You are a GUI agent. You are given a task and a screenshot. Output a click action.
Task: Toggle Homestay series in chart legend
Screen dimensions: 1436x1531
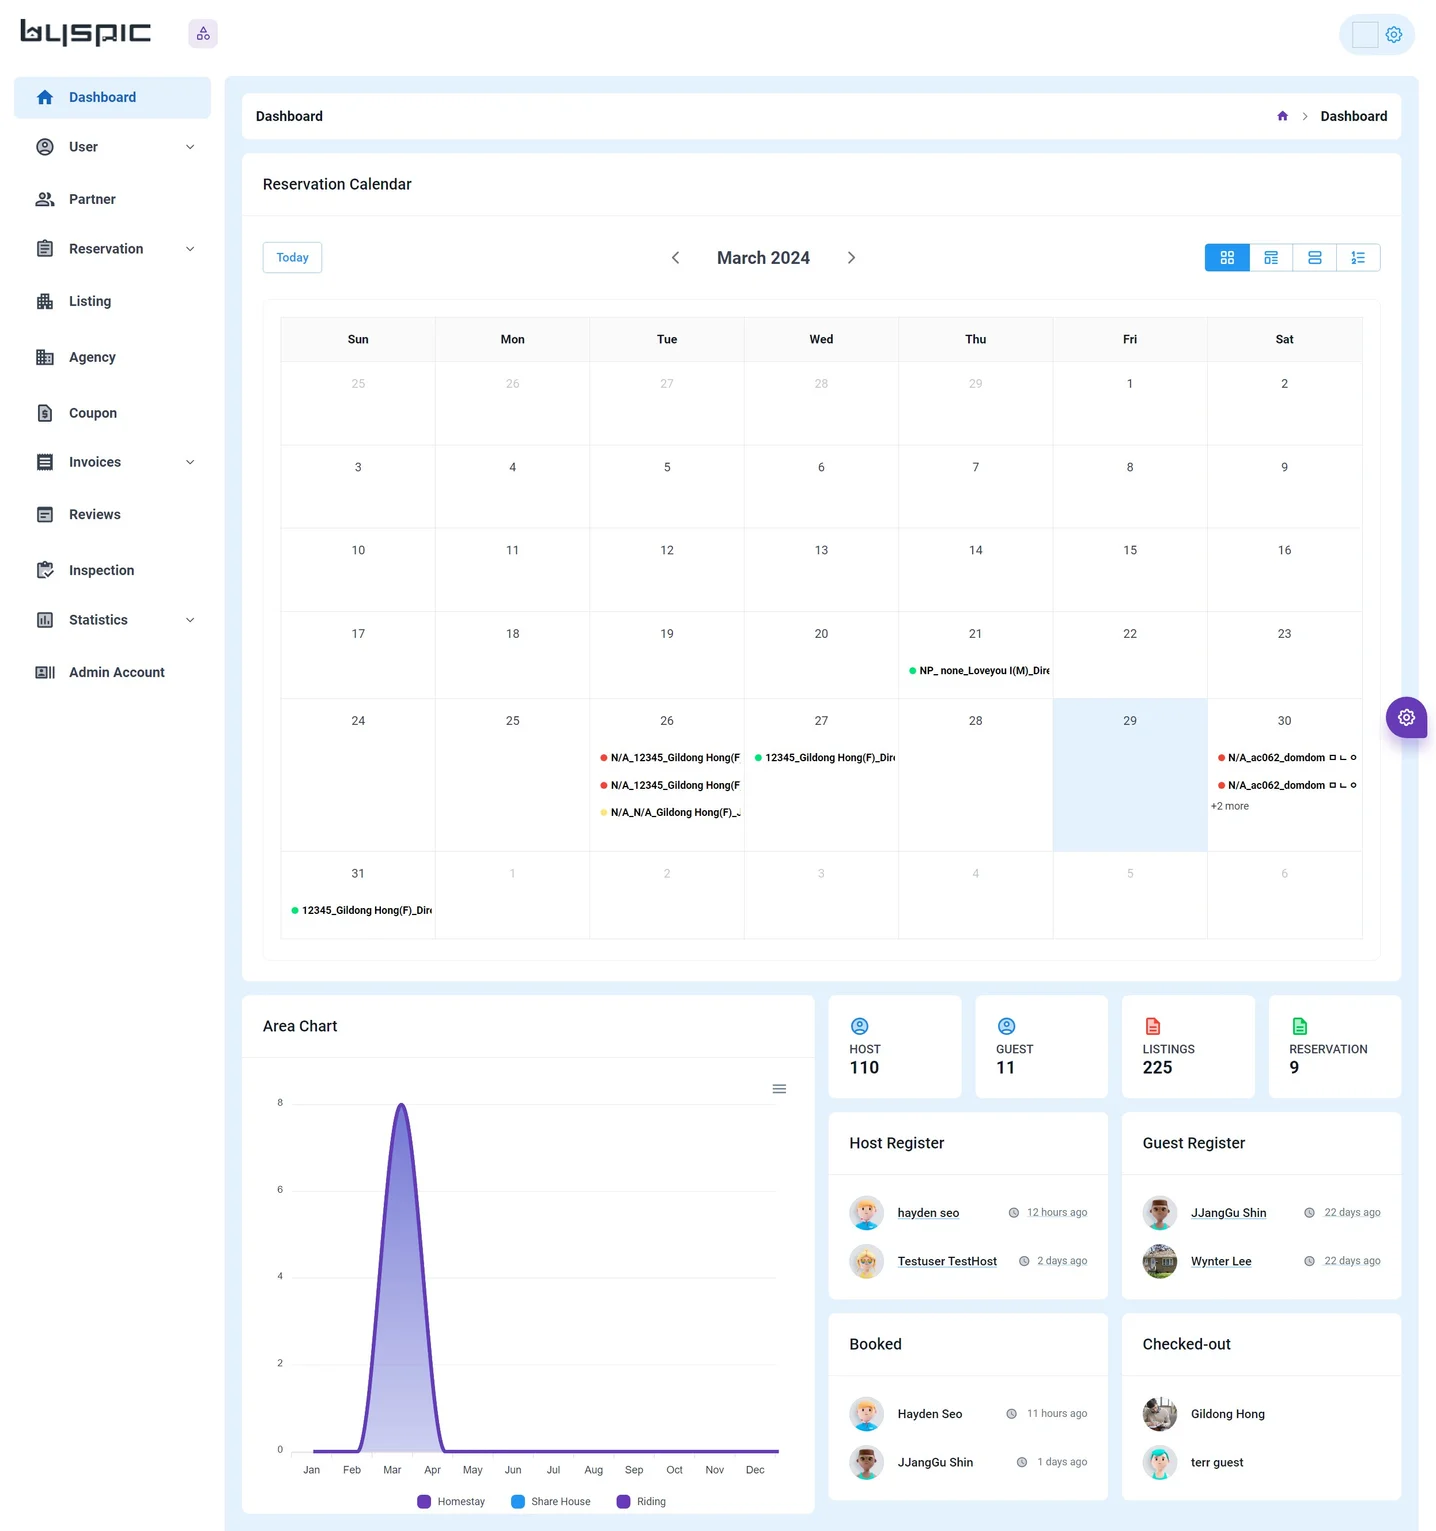451,1501
